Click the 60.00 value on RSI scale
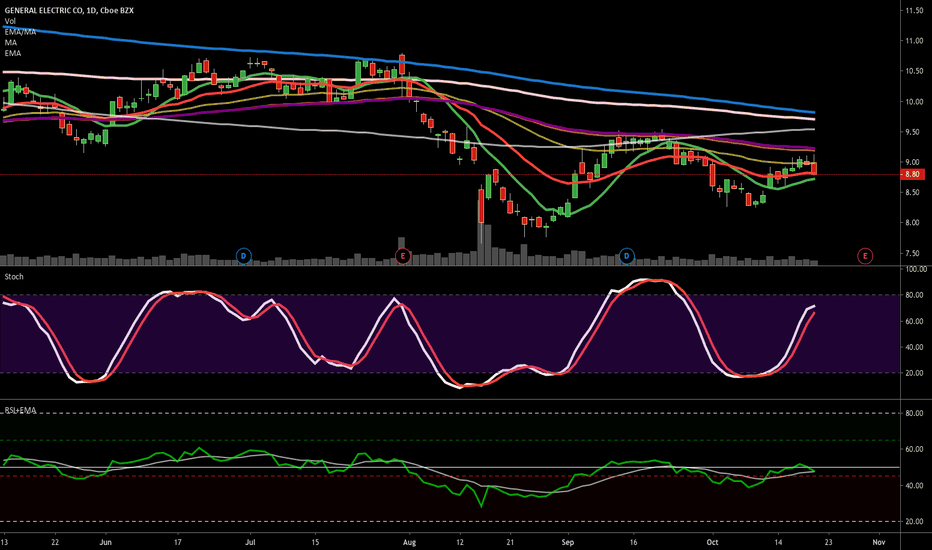The height and width of the screenshot is (550, 932). tap(914, 449)
